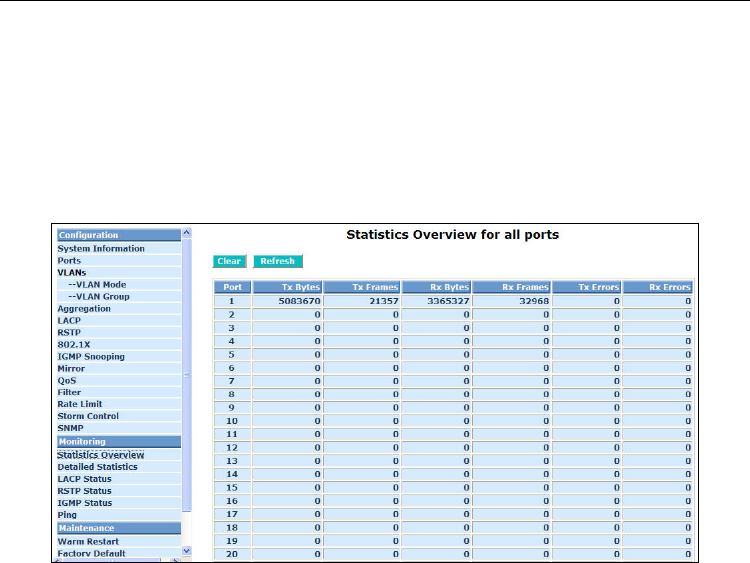Open RSTP configuration settings
Screen dimensions: 750x563
pos(69,332)
